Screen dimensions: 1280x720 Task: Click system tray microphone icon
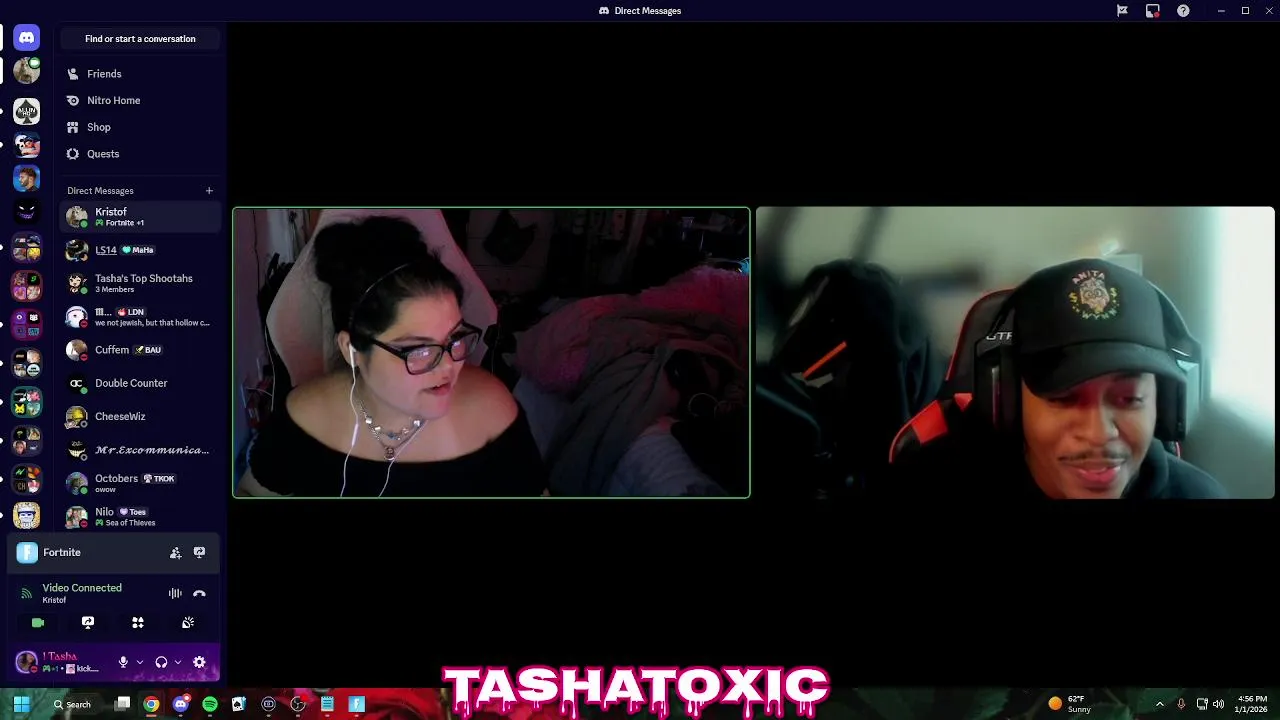pyautogui.click(x=1181, y=704)
